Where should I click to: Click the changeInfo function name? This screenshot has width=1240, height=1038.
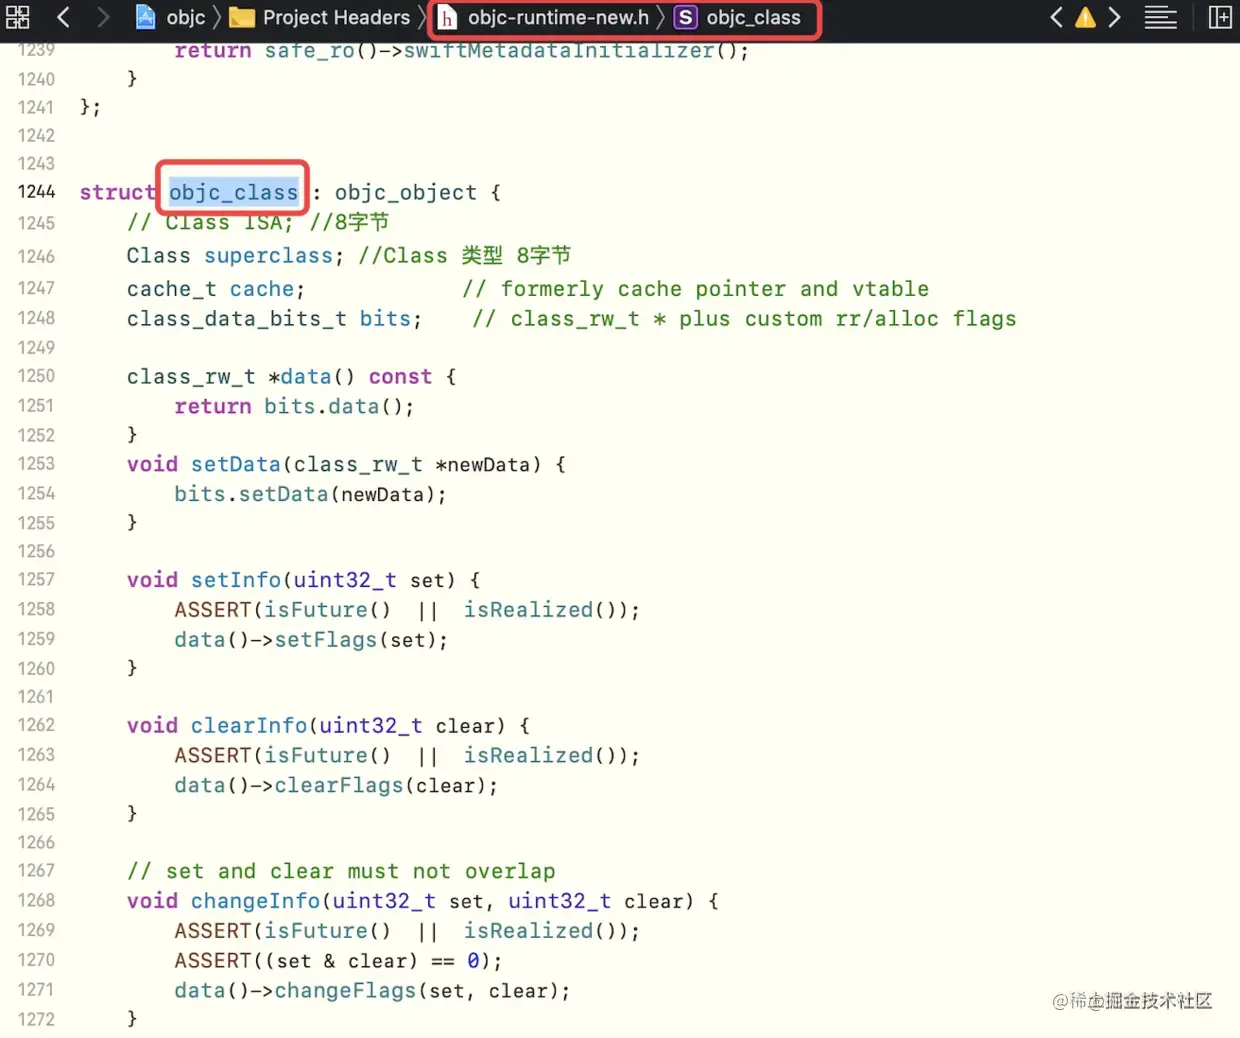pyautogui.click(x=255, y=902)
